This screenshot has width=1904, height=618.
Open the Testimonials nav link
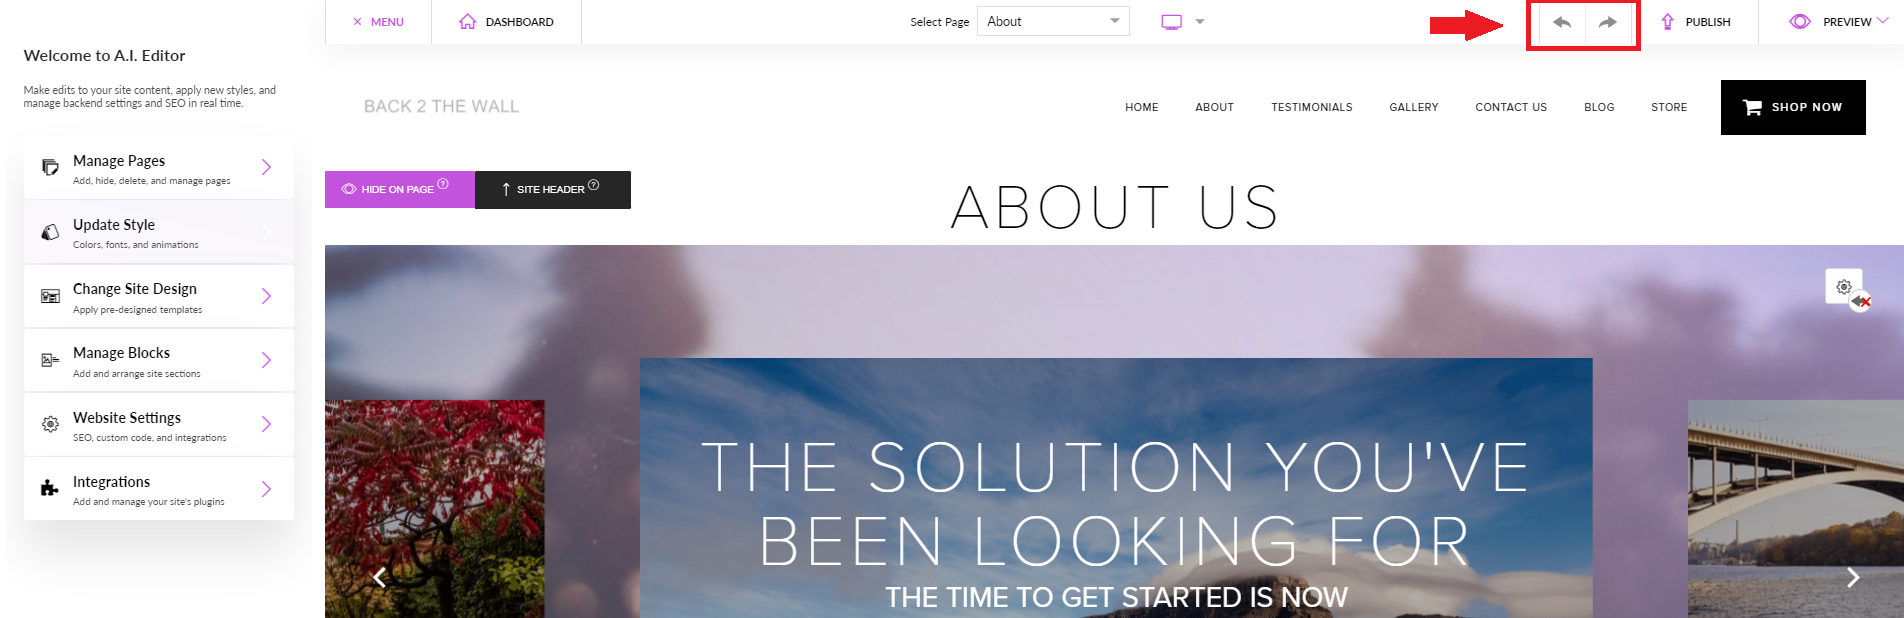(1311, 107)
